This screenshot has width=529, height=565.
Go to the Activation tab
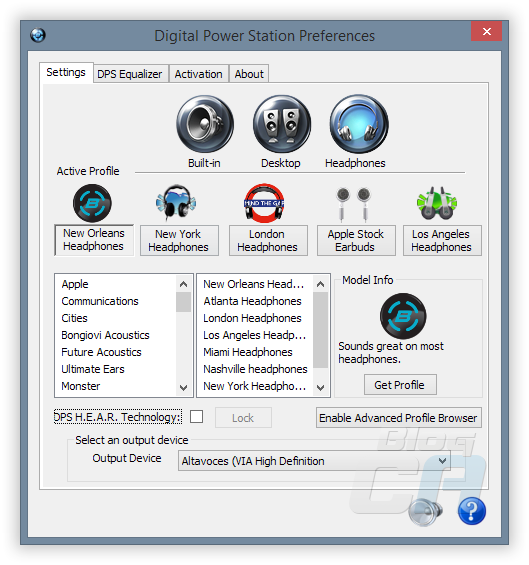coord(199,74)
